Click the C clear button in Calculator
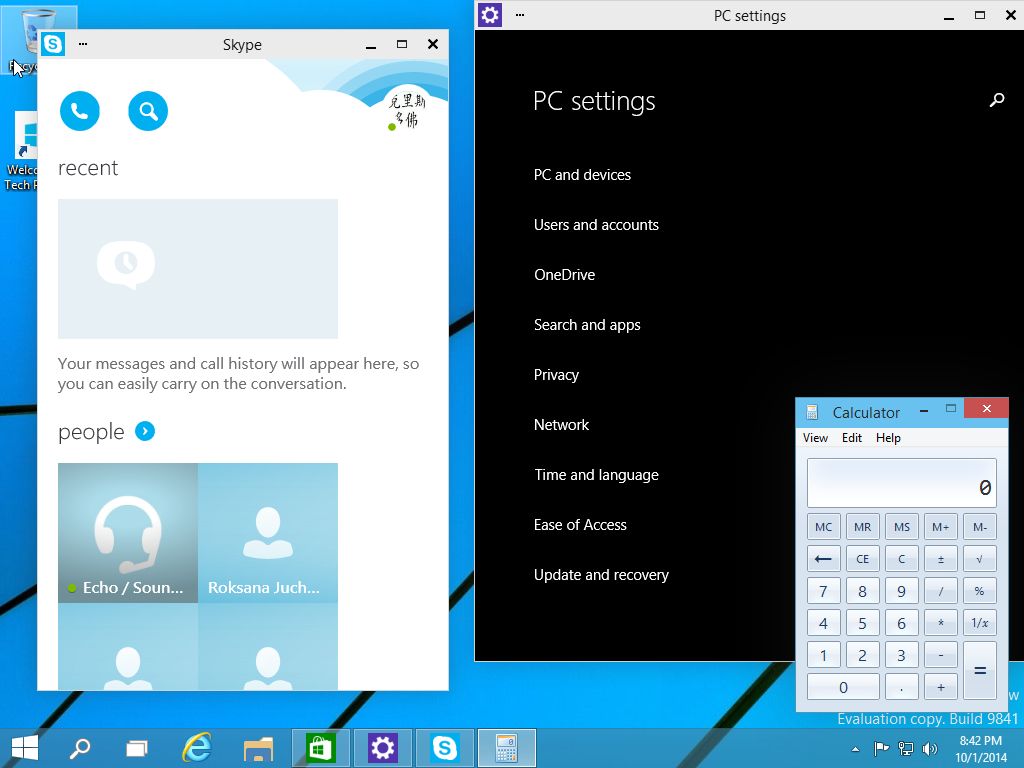The height and width of the screenshot is (768, 1024). click(x=902, y=559)
